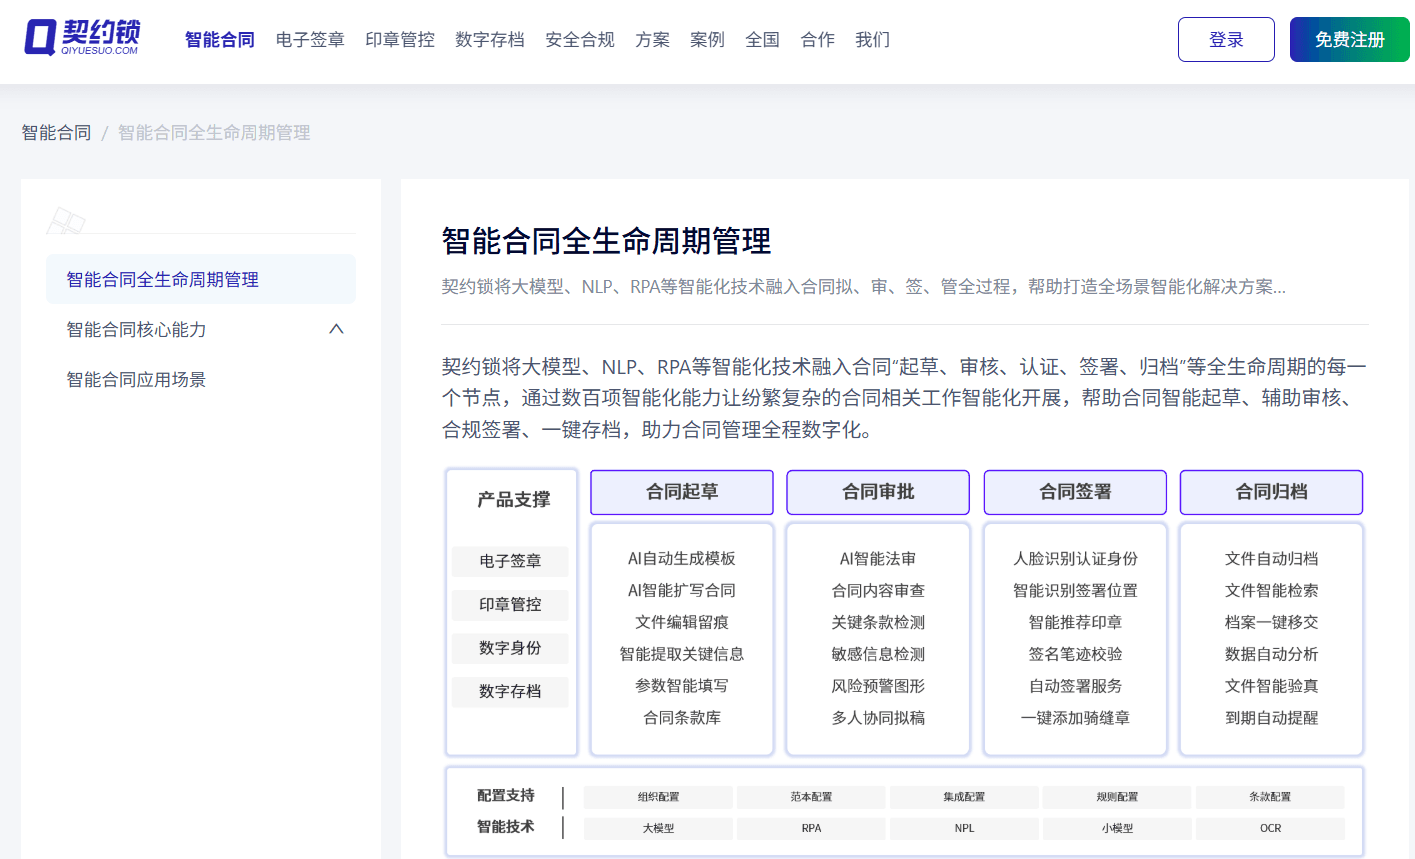1415x859 pixels.
Task: Click the 数字存档 product support tag
Action: coord(510,691)
